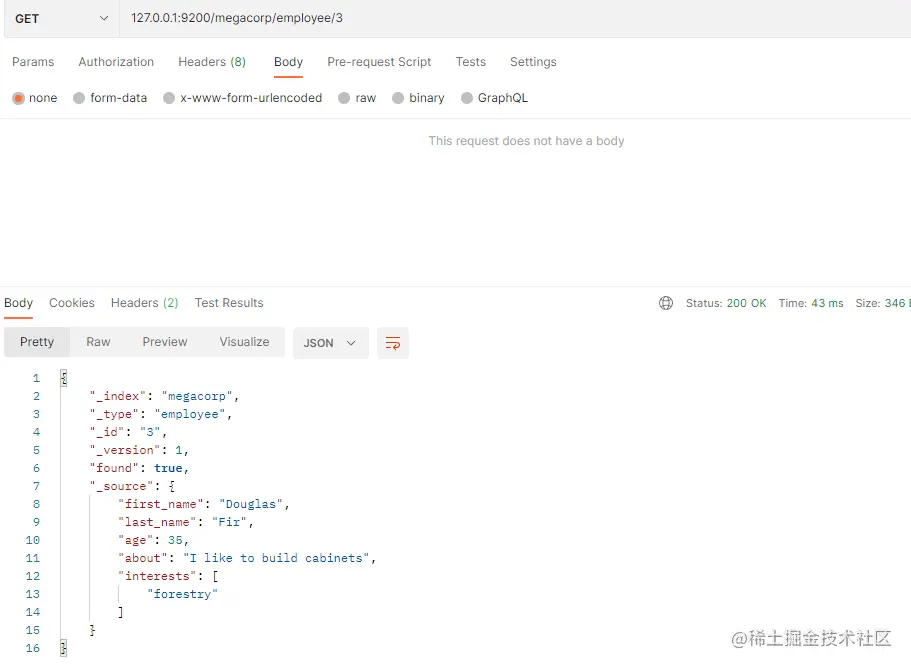The width and height of the screenshot is (911, 668).
Task: Choose the raw body option
Action: (357, 98)
